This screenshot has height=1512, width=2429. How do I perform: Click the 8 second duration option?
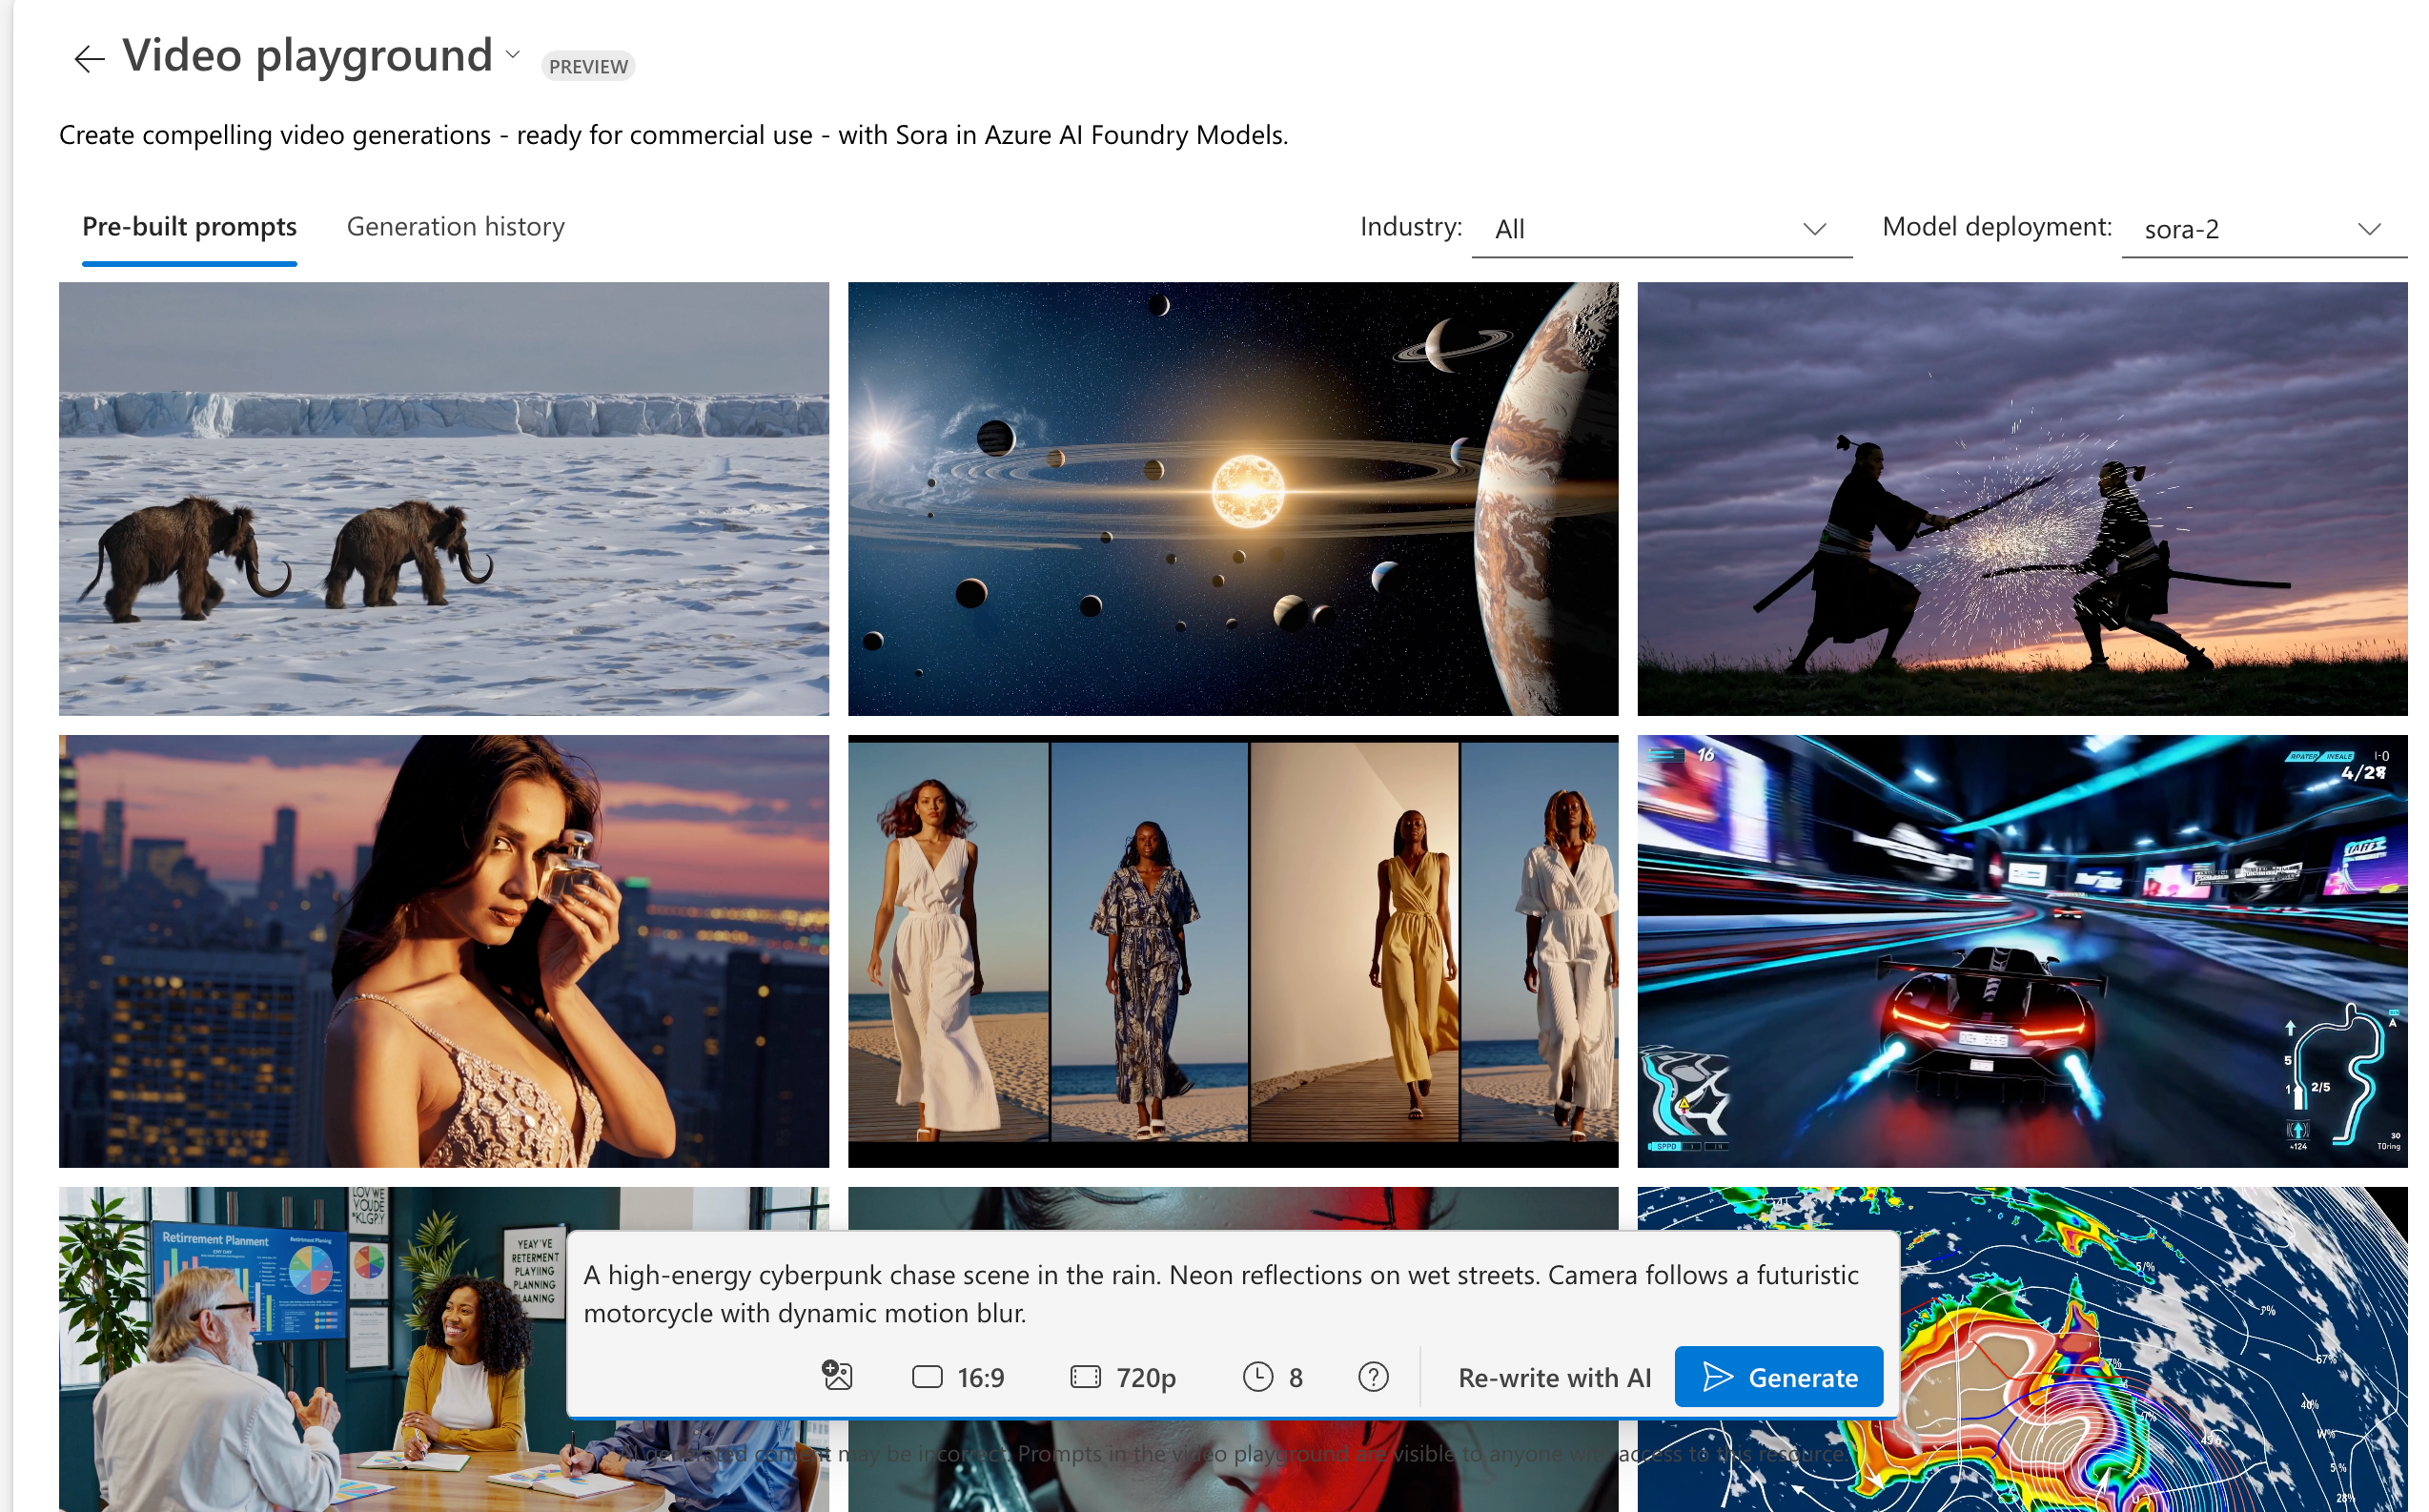[1273, 1377]
